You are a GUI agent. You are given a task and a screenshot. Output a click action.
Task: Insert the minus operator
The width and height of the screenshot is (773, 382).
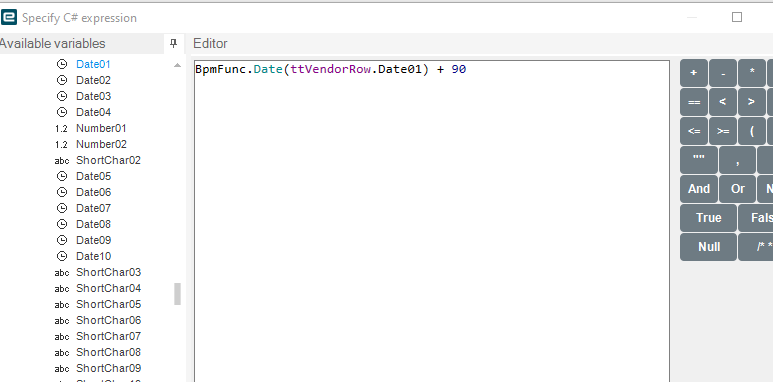coord(723,73)
